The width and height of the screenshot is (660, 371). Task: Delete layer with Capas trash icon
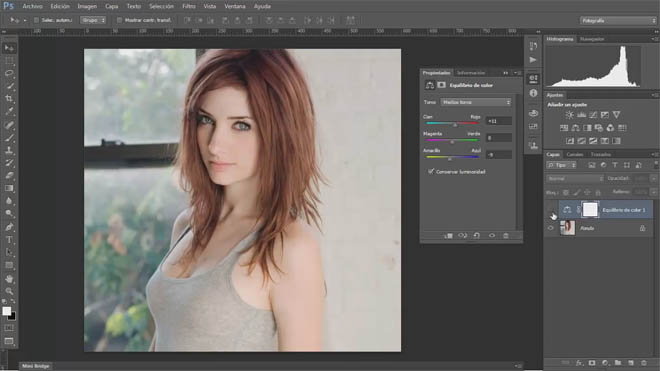click(644, 363)
